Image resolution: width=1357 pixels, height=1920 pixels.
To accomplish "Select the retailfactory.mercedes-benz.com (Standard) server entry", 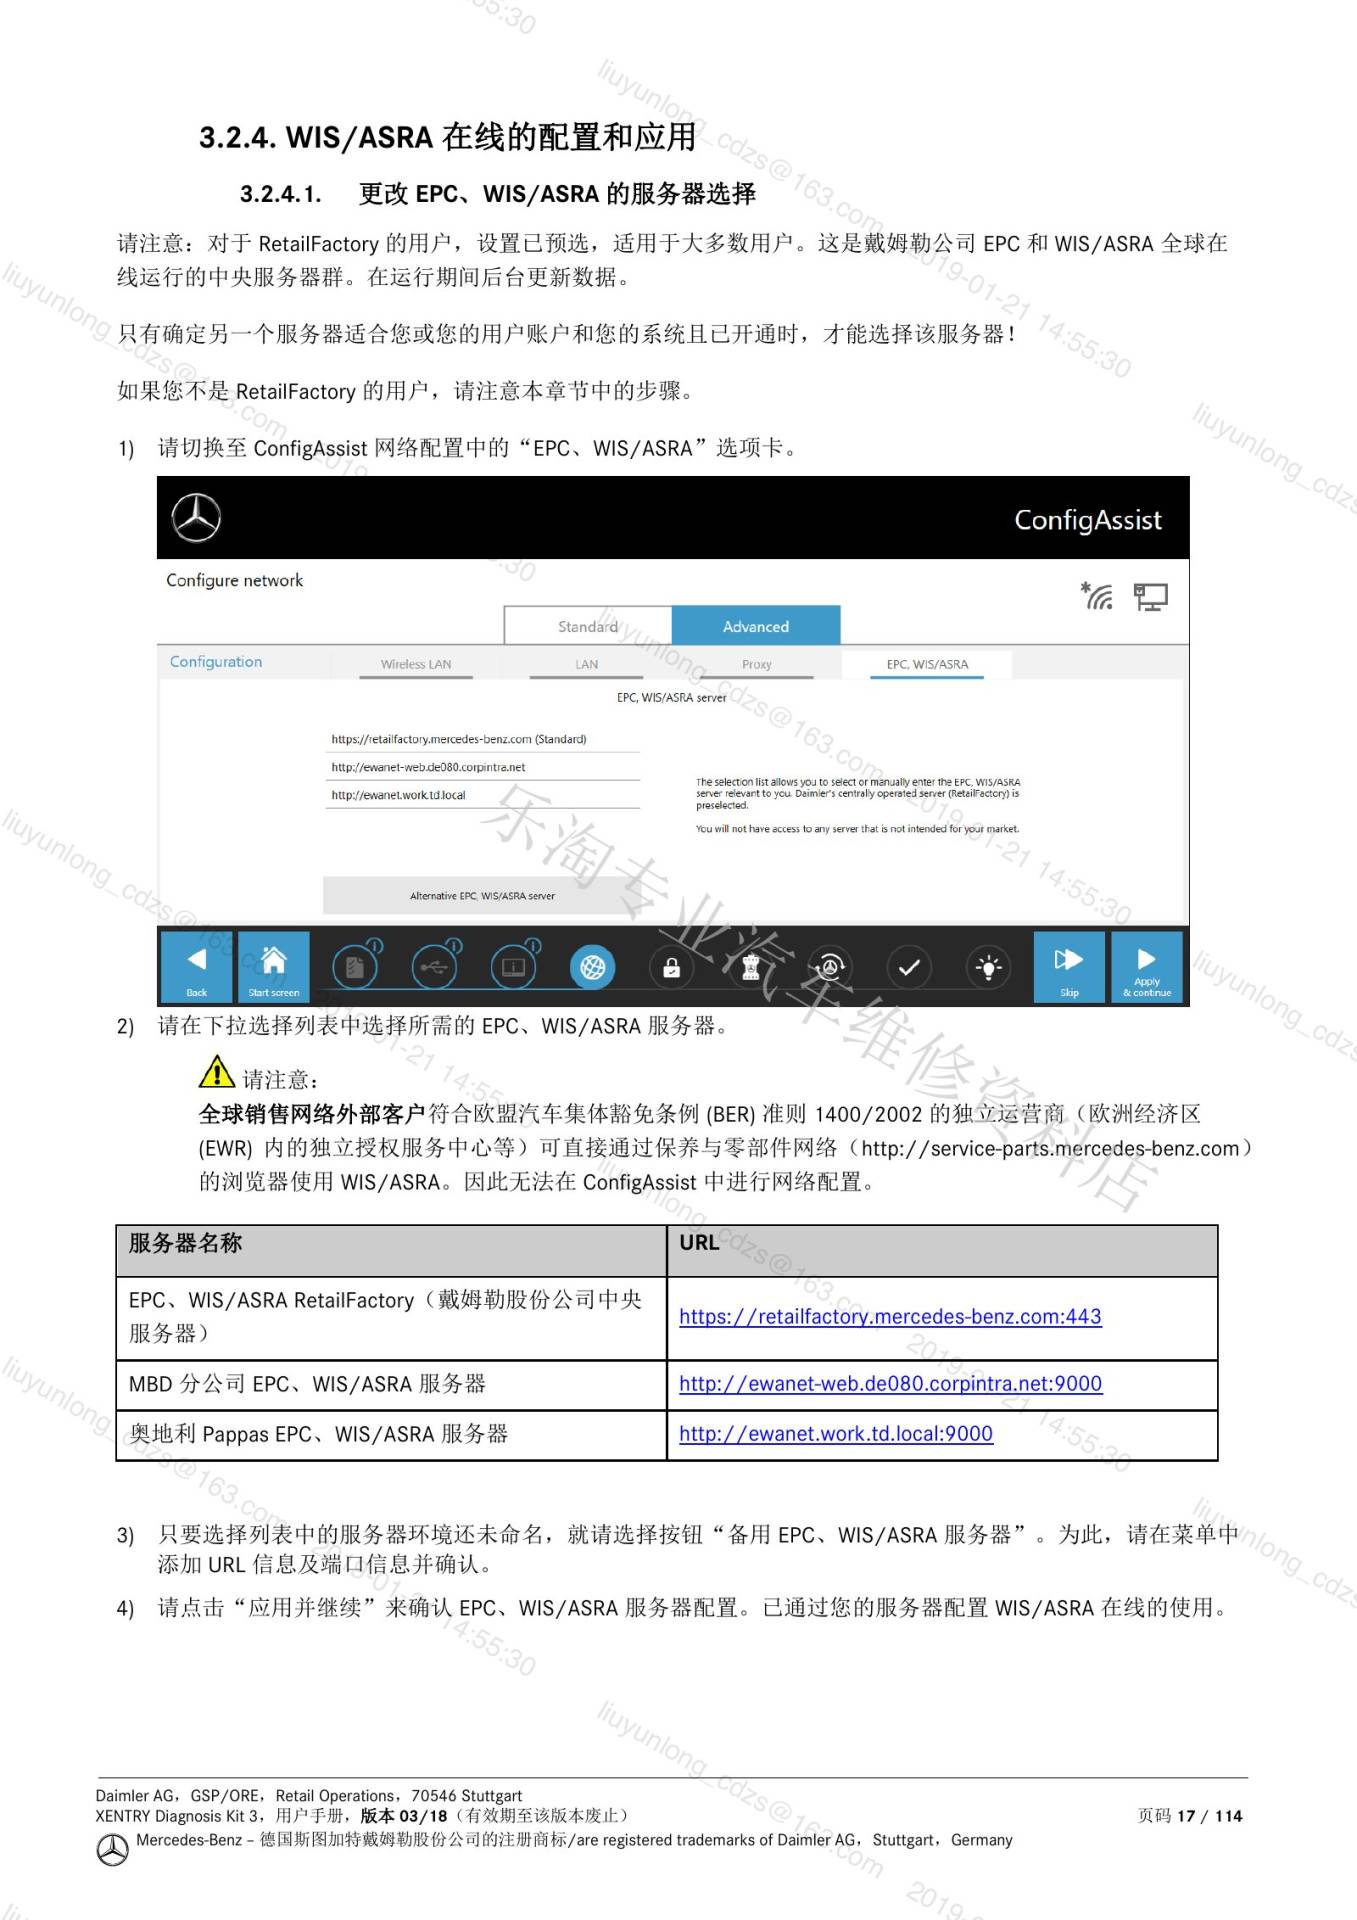I will tap(484, 739).
